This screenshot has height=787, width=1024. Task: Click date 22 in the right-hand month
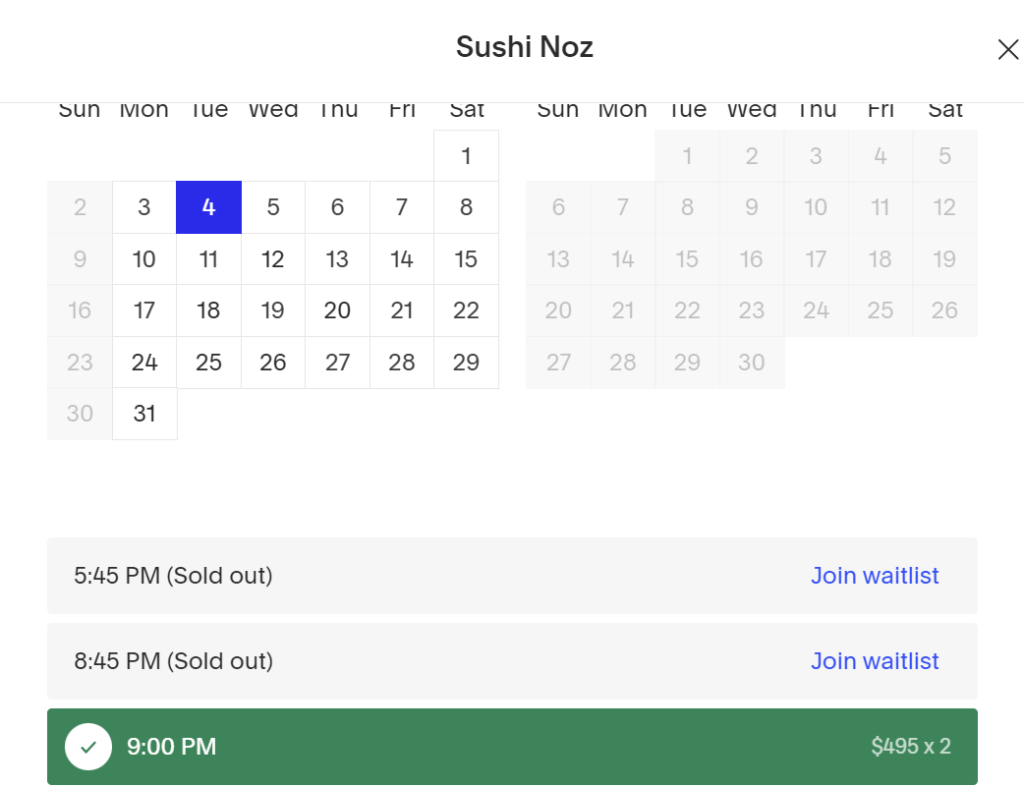[687, 310]
